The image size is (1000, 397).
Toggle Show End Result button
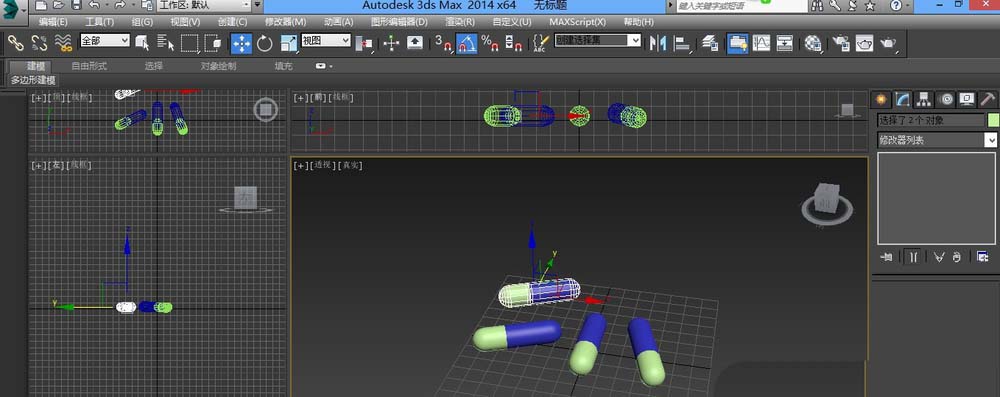click(913, 257)
